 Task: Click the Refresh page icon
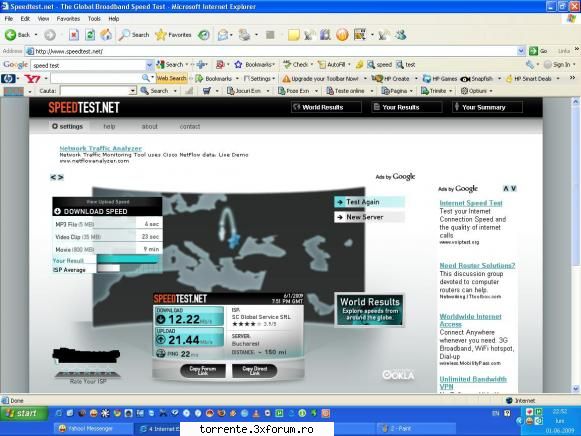90,35
